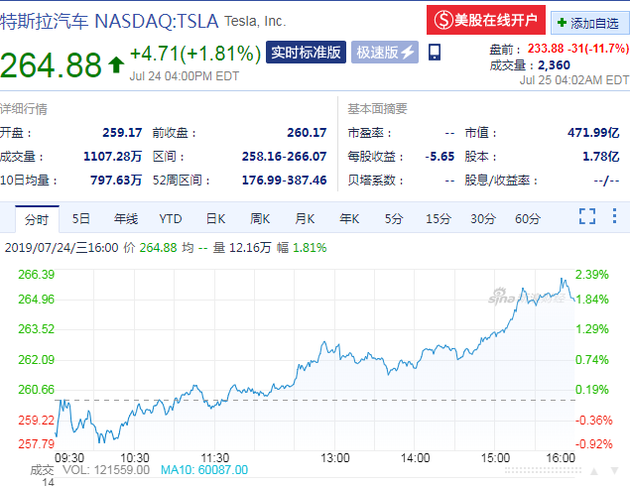The height and width of the screenshot is (486, 630).
Task: Open fullscreen chart view icon
Action: click(x=587, y=216)
